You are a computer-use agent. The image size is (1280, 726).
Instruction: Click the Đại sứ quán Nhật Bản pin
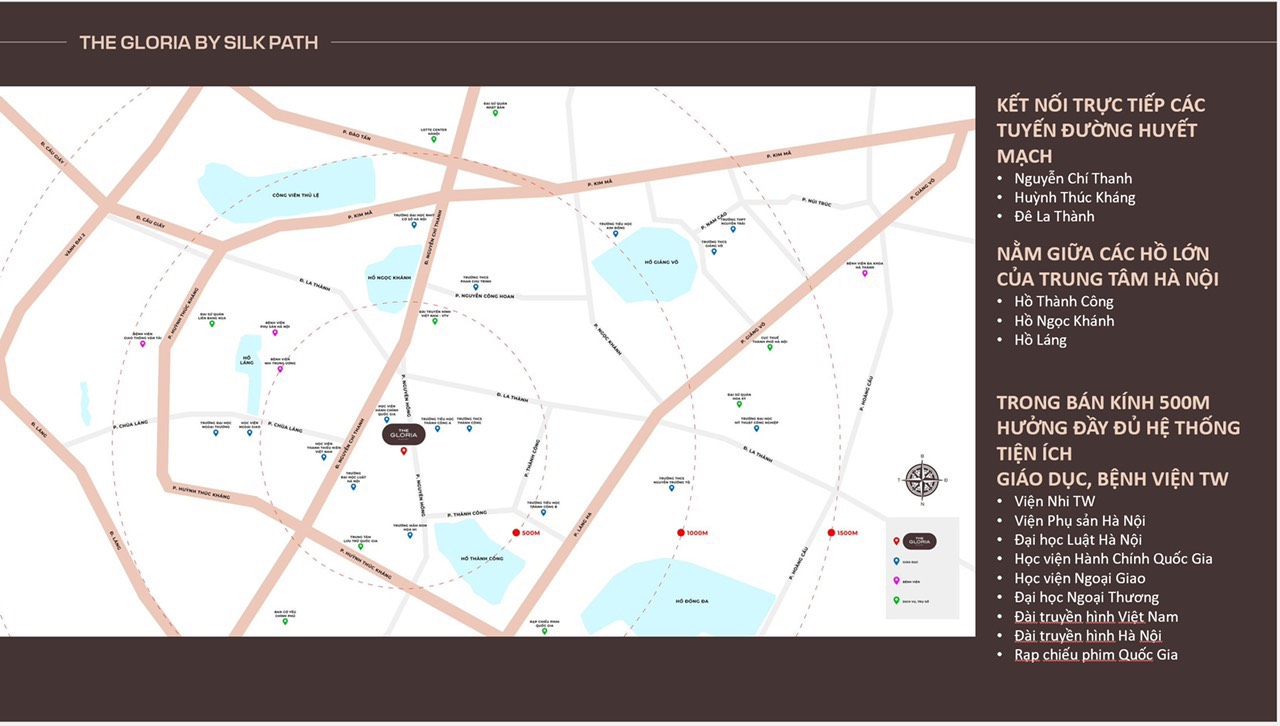pyautogui.click(x=494, y=113)
